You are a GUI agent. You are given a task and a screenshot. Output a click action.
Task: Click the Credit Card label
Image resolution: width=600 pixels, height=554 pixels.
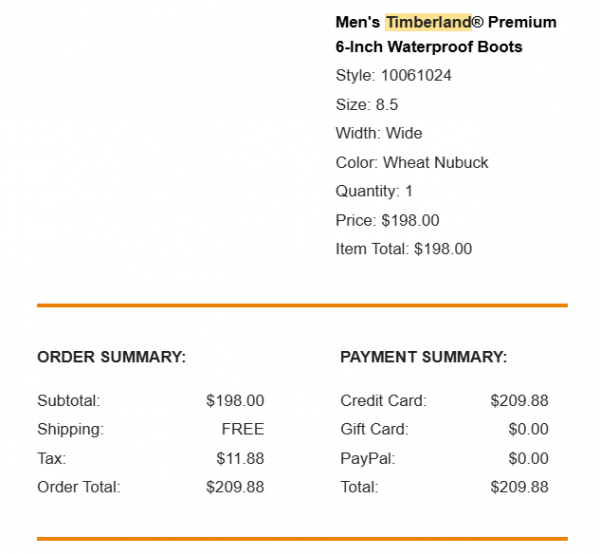[383, 401]
